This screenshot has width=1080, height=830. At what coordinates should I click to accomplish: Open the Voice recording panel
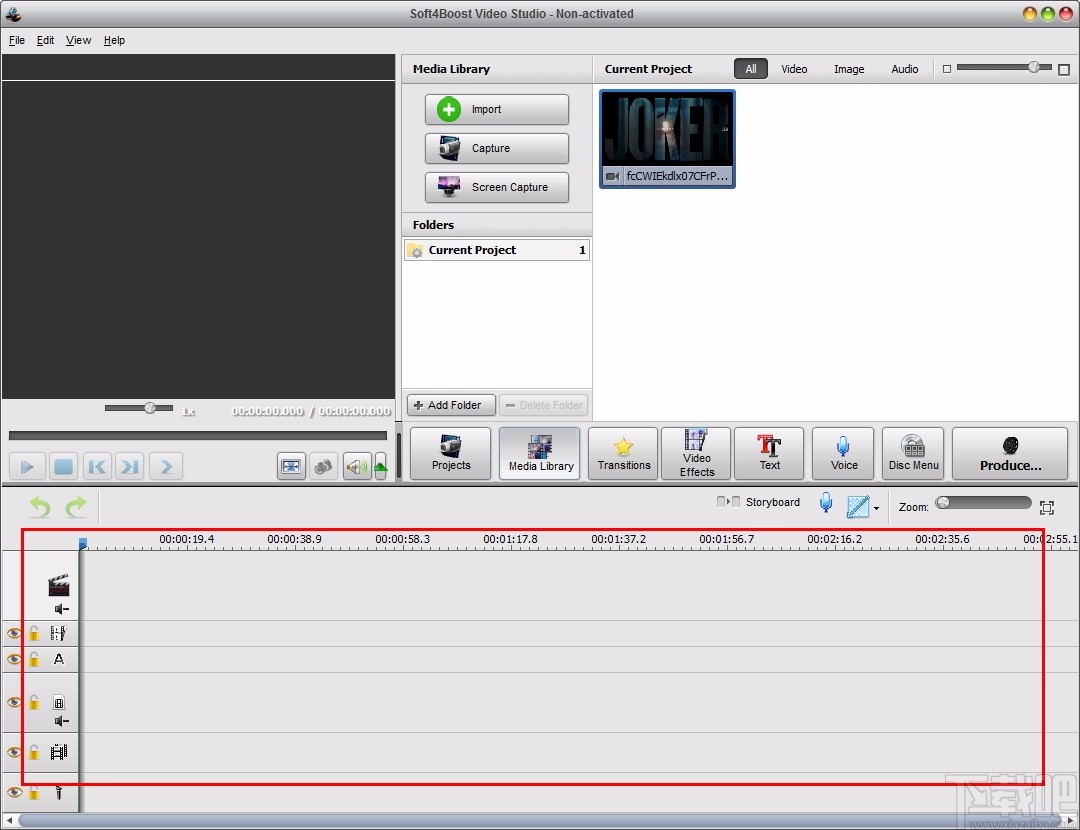point(843,453)
